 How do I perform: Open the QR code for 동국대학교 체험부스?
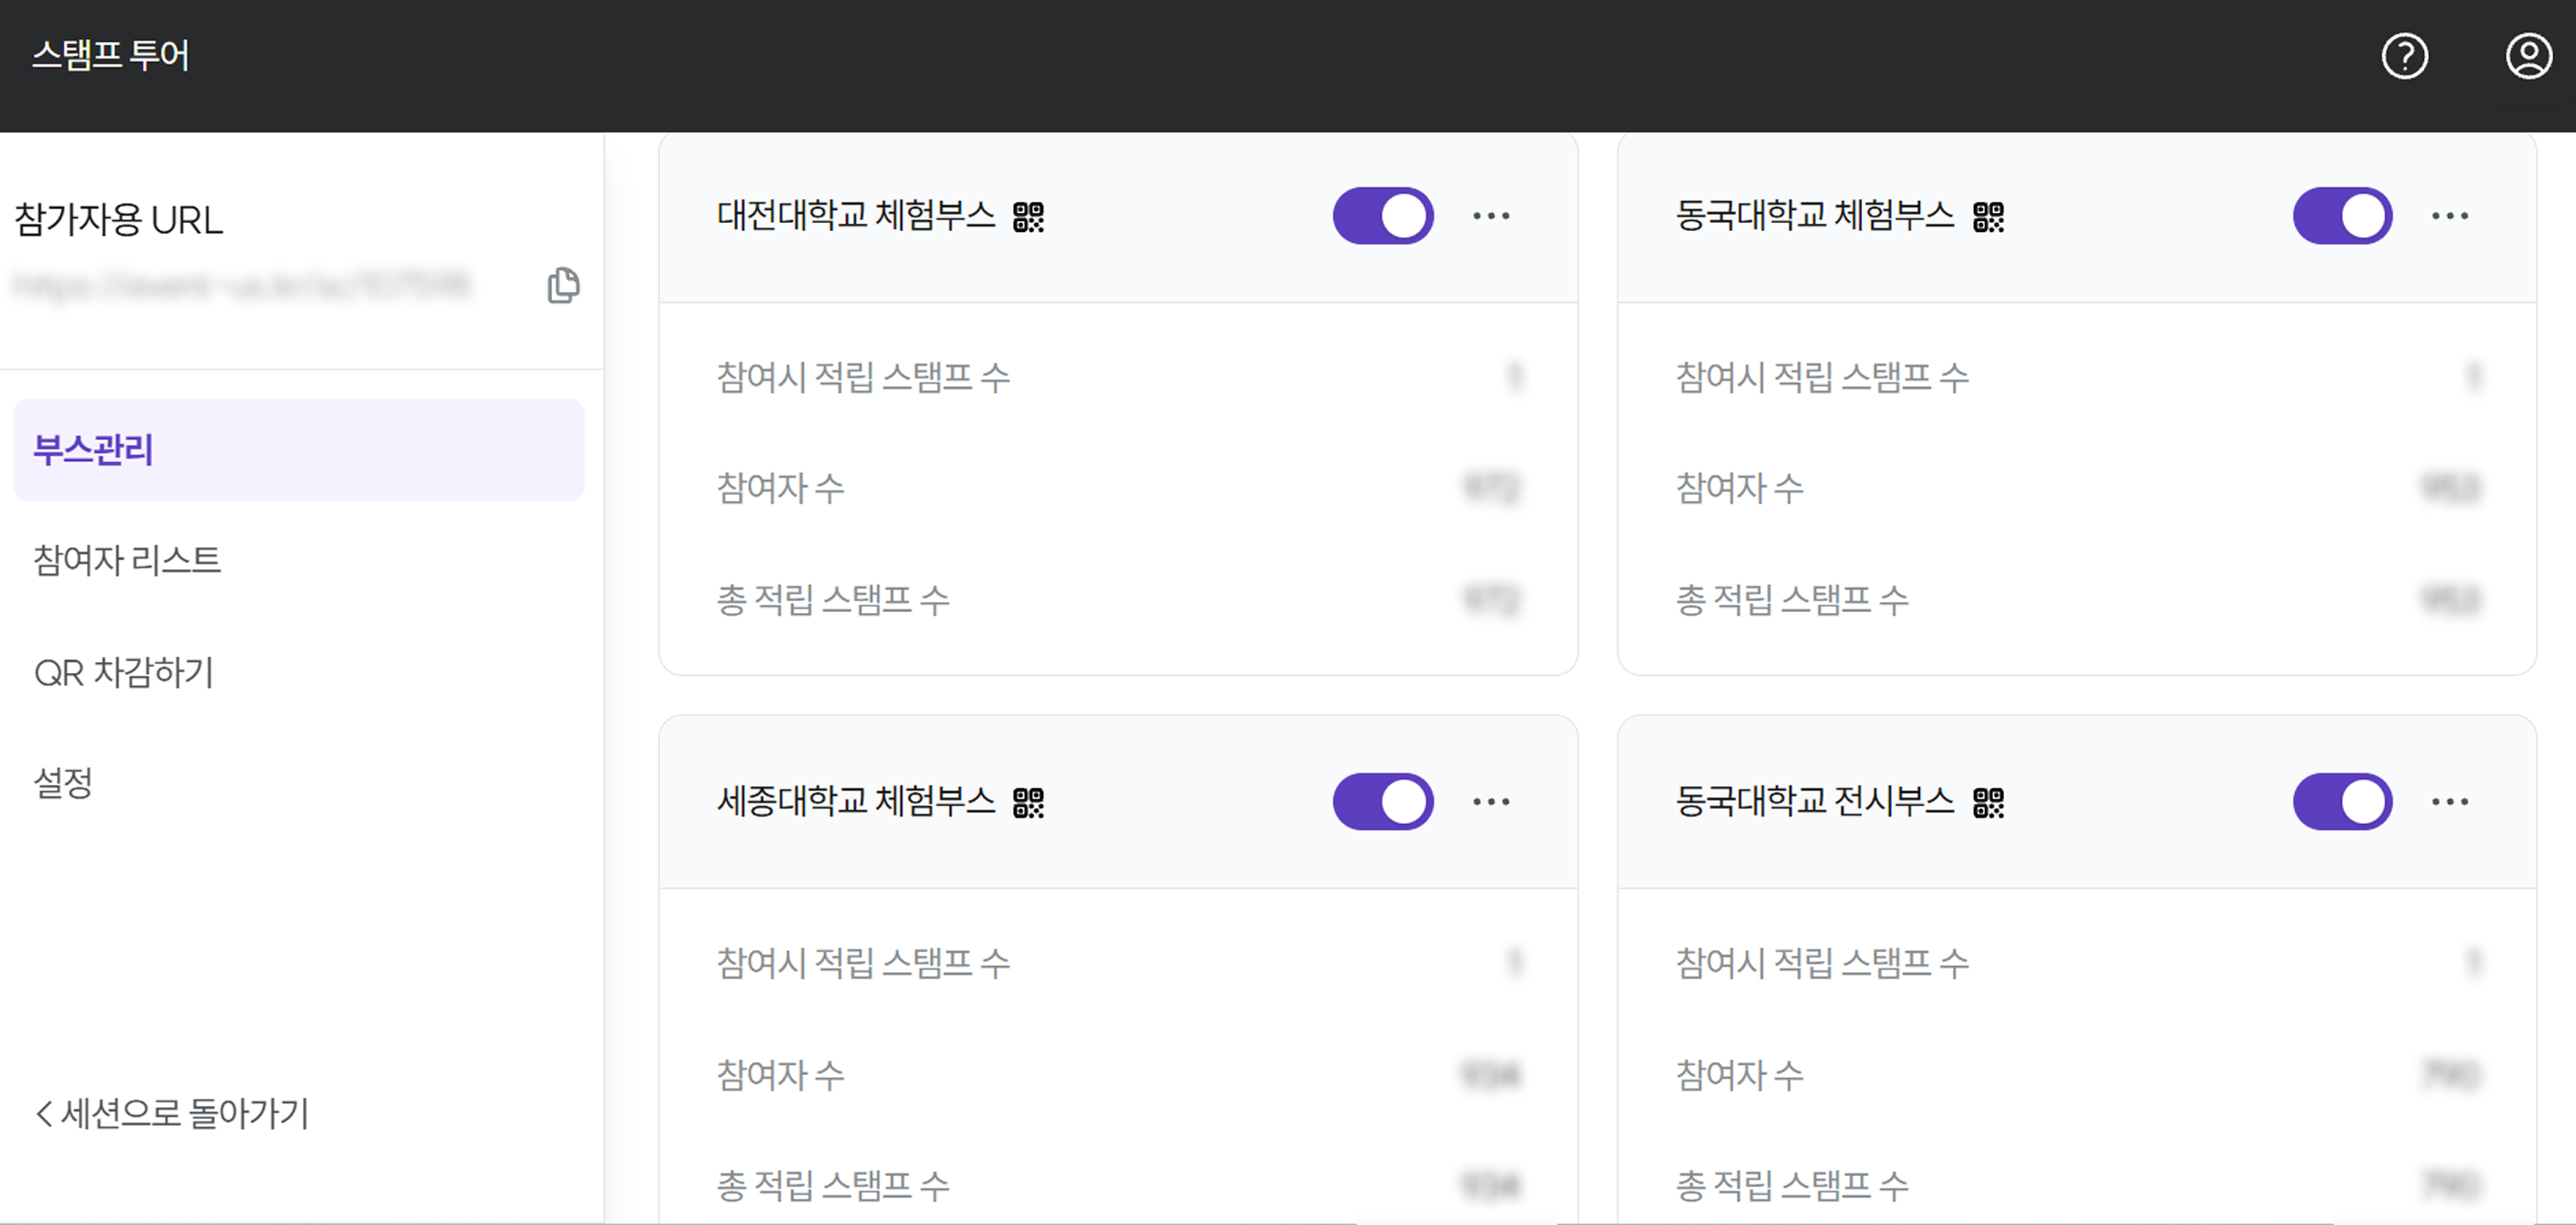[x=1989, y=215]
